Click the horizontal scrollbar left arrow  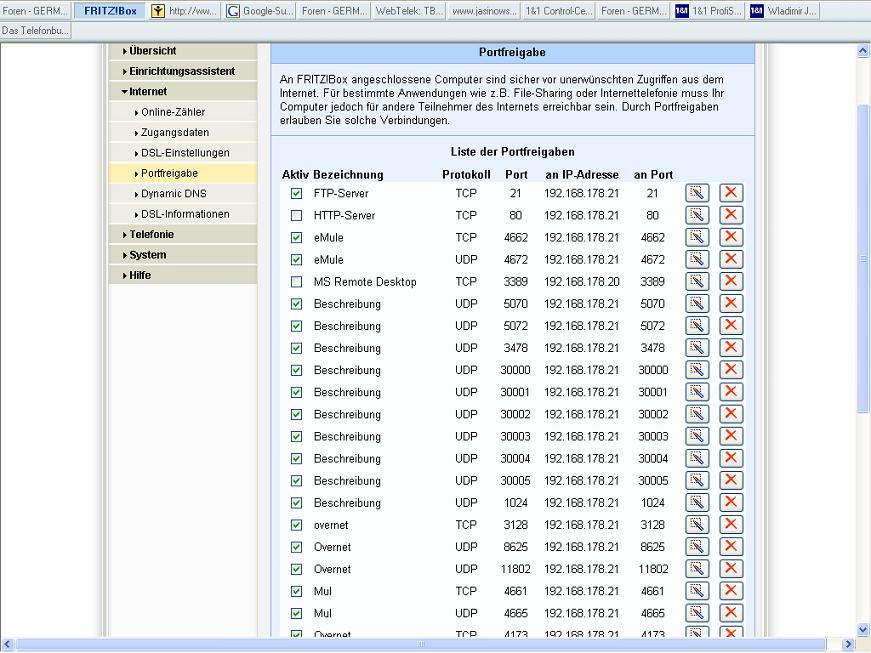[7, 644]
